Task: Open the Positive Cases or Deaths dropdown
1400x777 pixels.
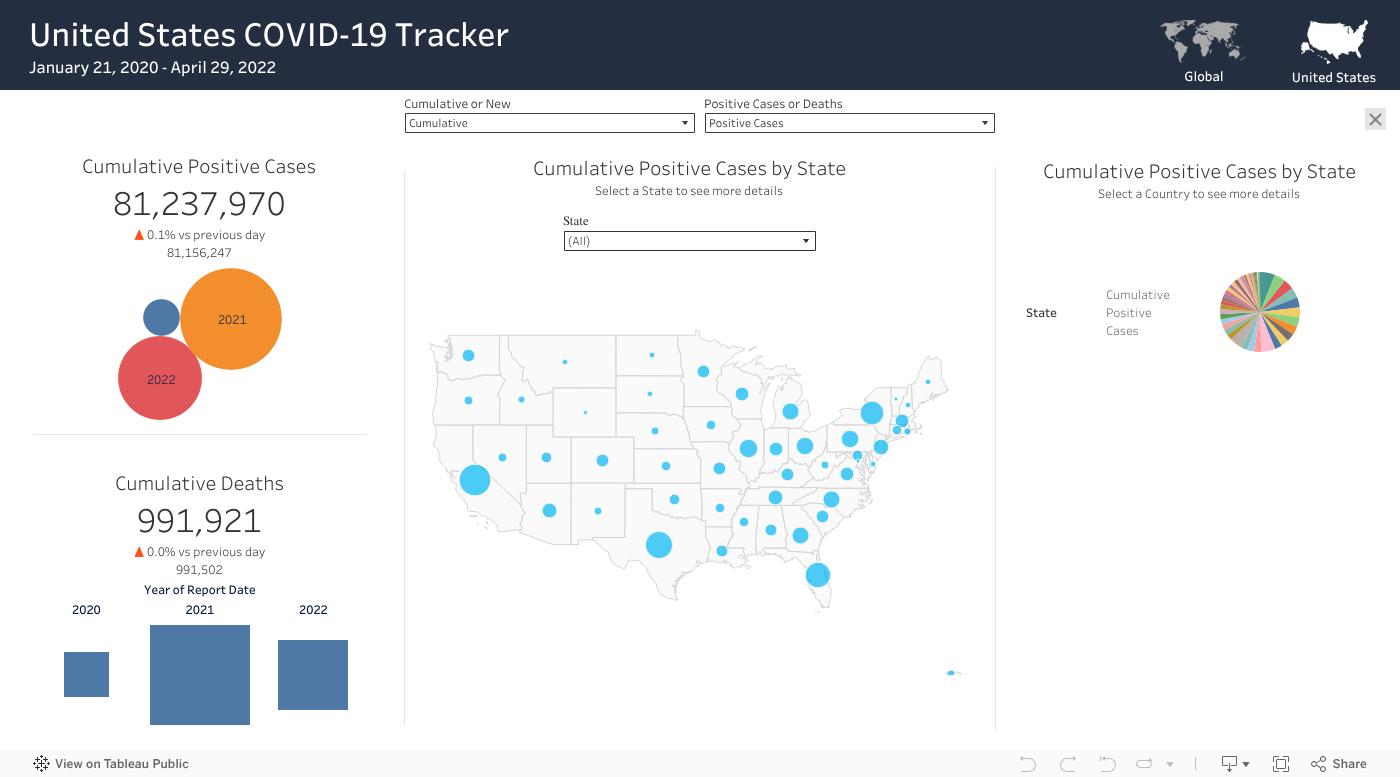Action: point(849,123)
